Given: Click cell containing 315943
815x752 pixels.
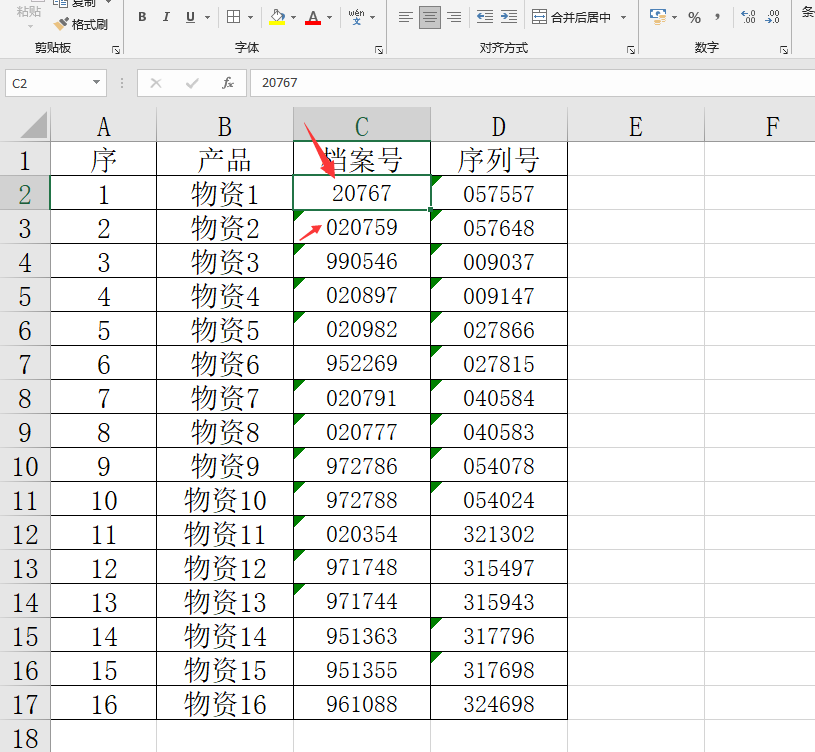Looking at the screenshot, I should 499,601.
